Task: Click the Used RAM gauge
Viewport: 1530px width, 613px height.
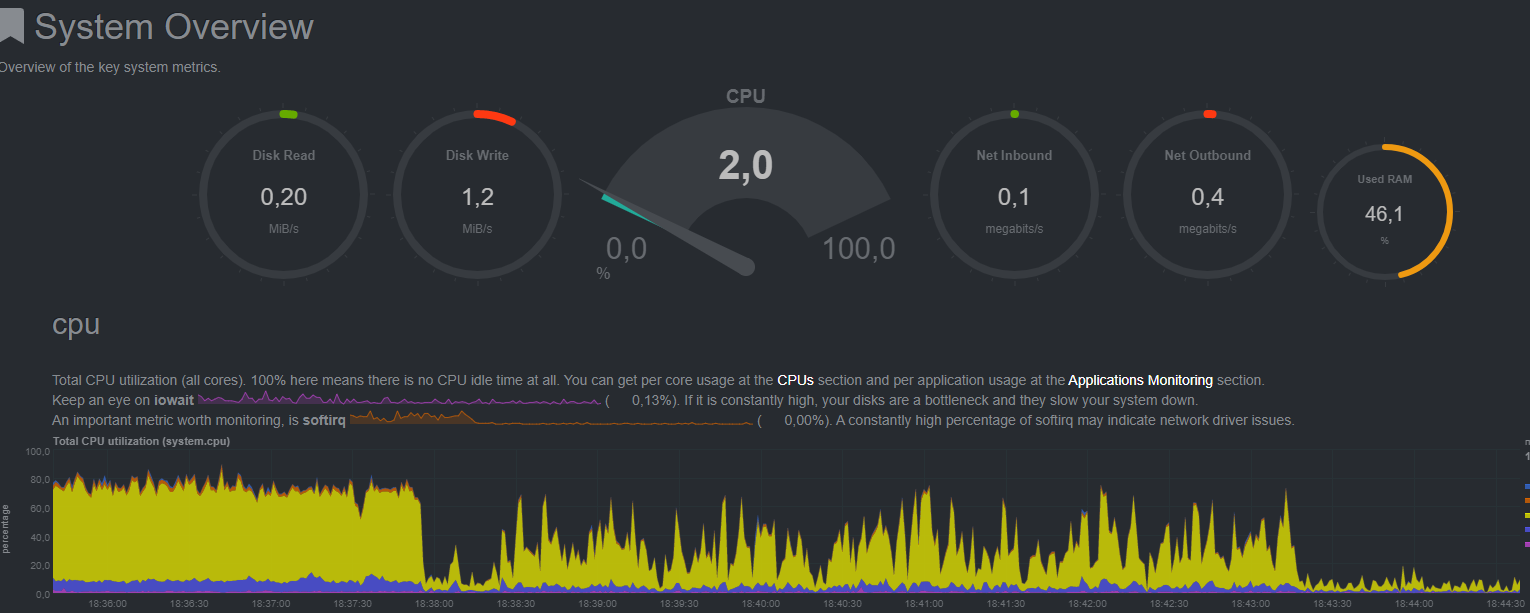Action: 1384,211
